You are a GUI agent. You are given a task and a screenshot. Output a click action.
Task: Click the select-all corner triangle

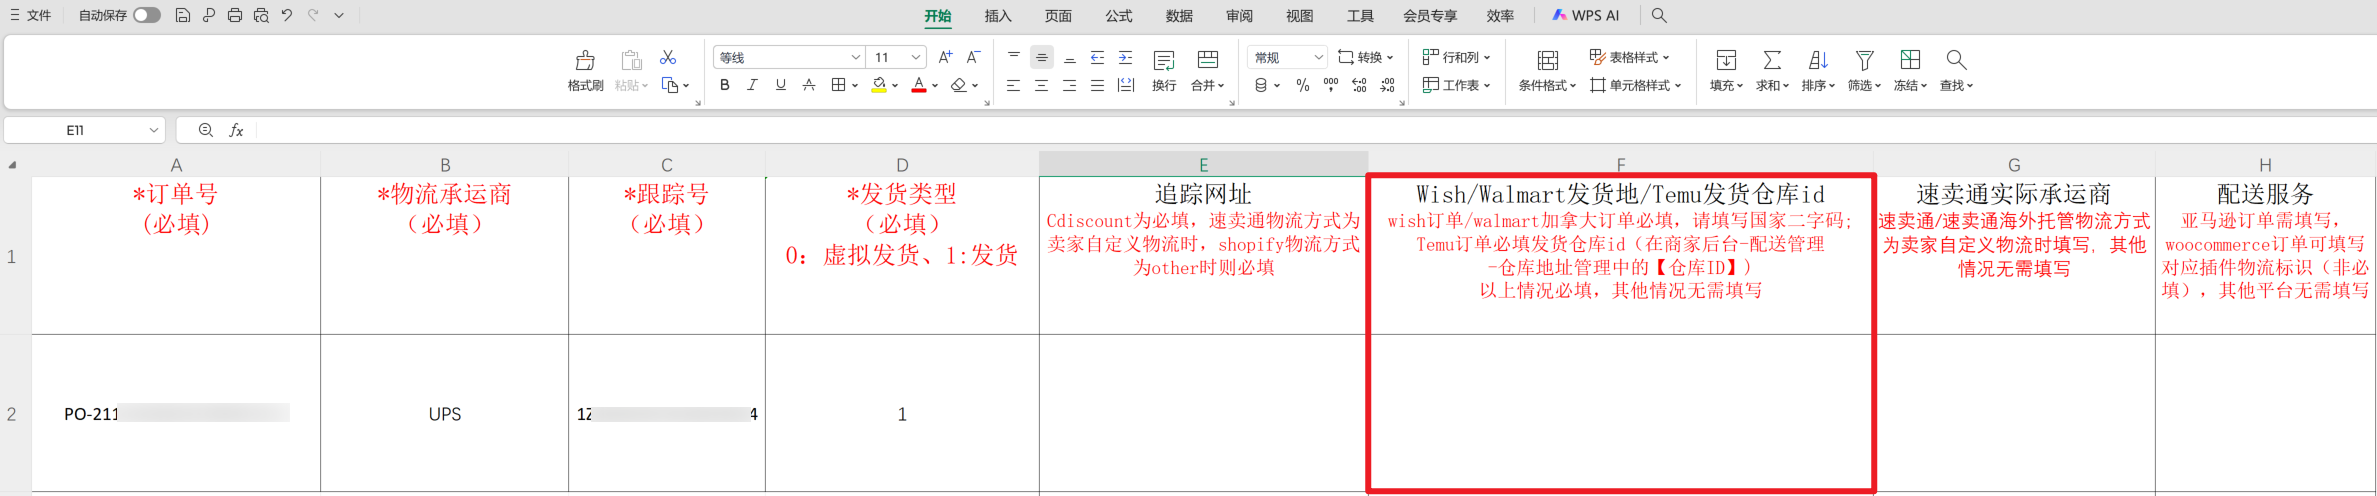pyautogui.click(x=12, y=165)
